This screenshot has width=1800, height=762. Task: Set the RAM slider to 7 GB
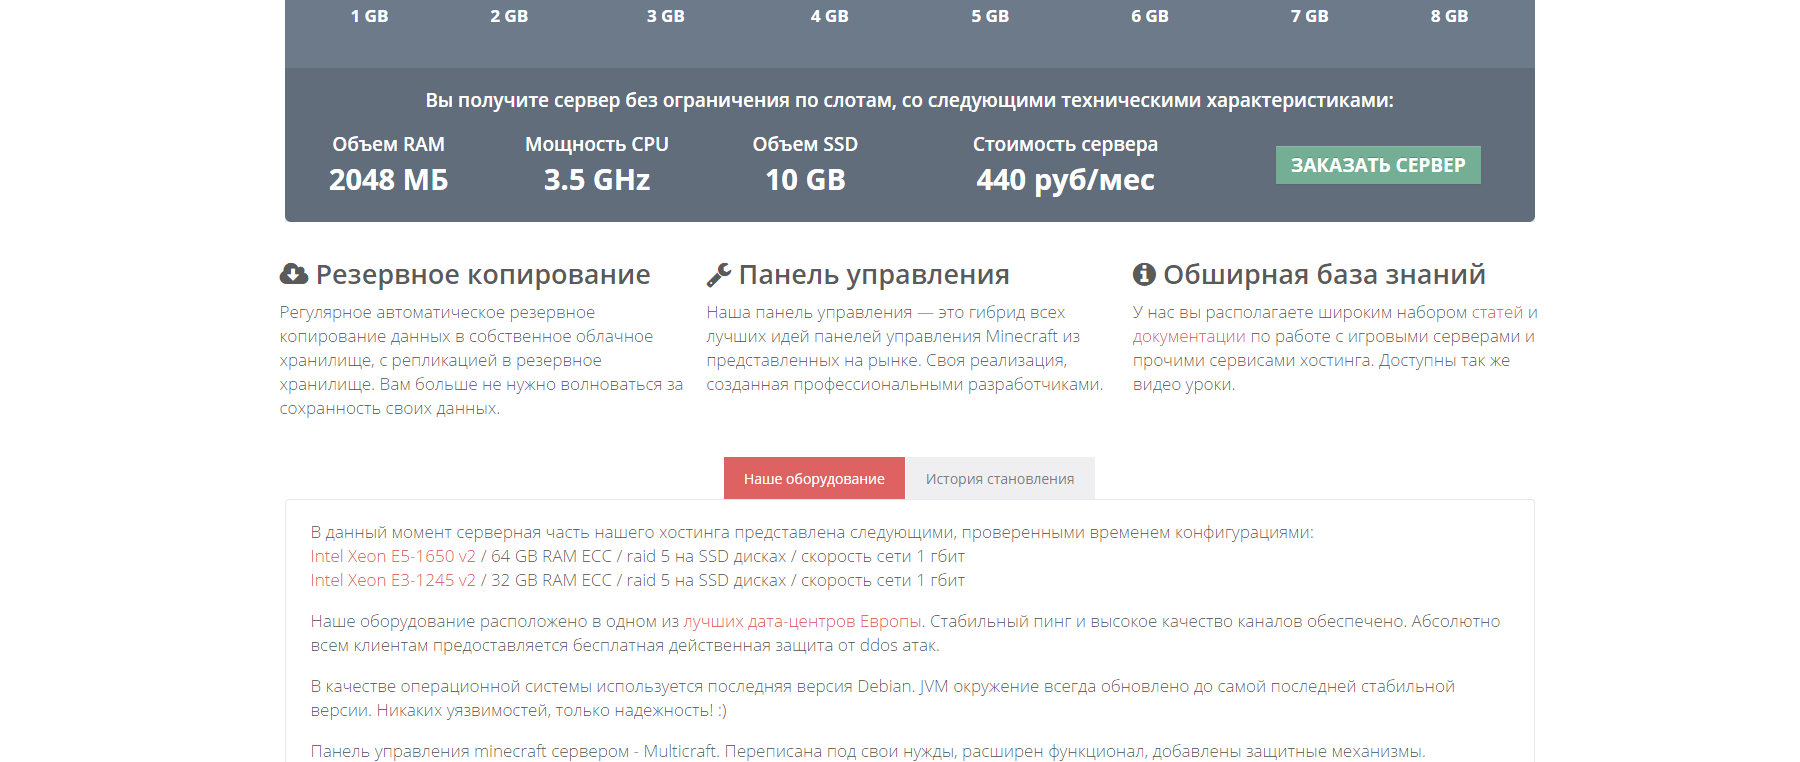pos(1309,16)
